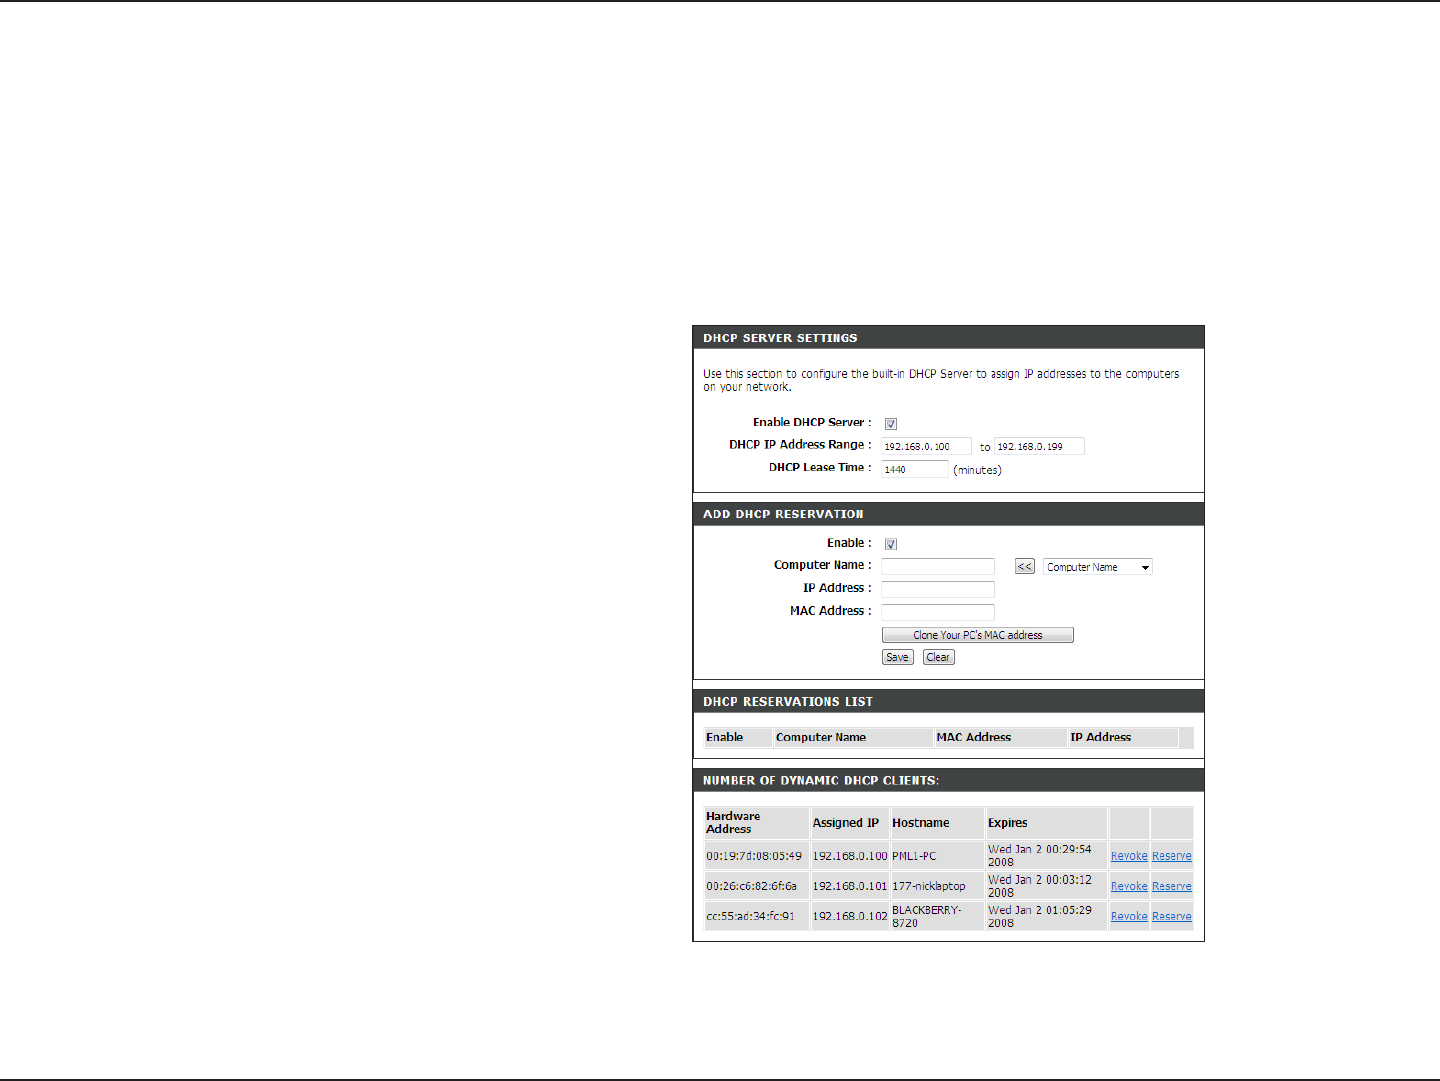Click the Clone Your PC's MAC address button
1440x1081 pixels.
click(x=978, y=635)
